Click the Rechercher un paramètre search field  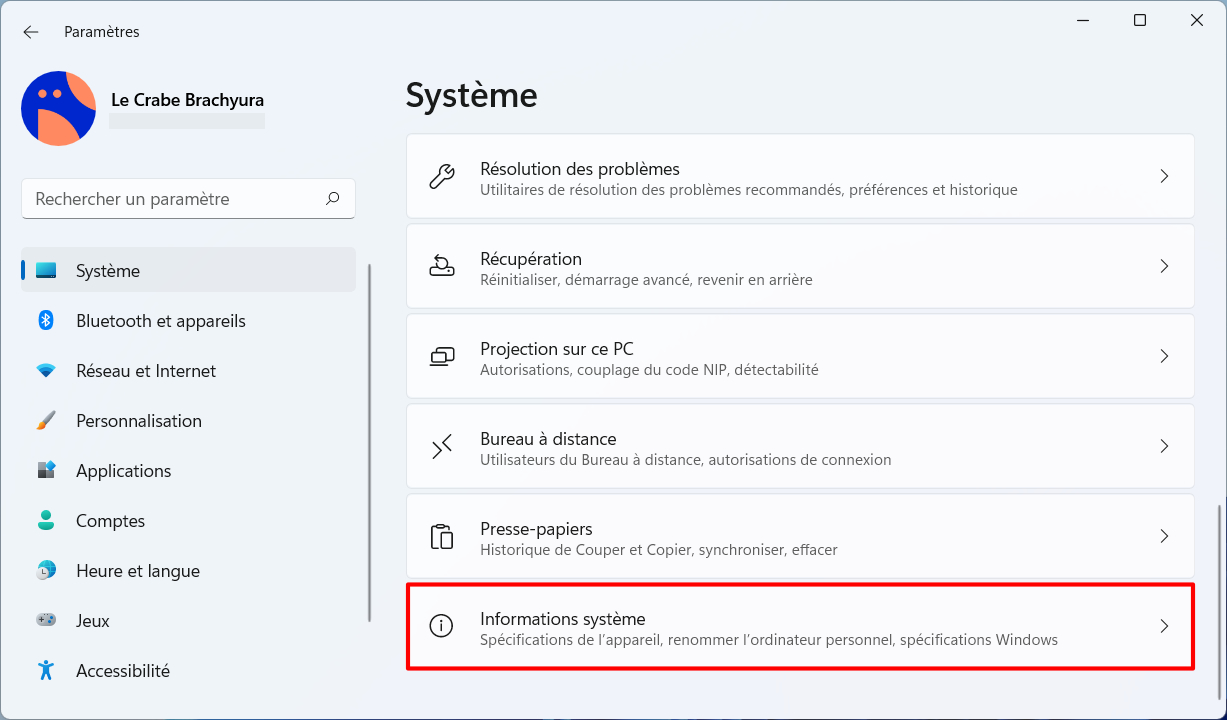pos(188,199)
